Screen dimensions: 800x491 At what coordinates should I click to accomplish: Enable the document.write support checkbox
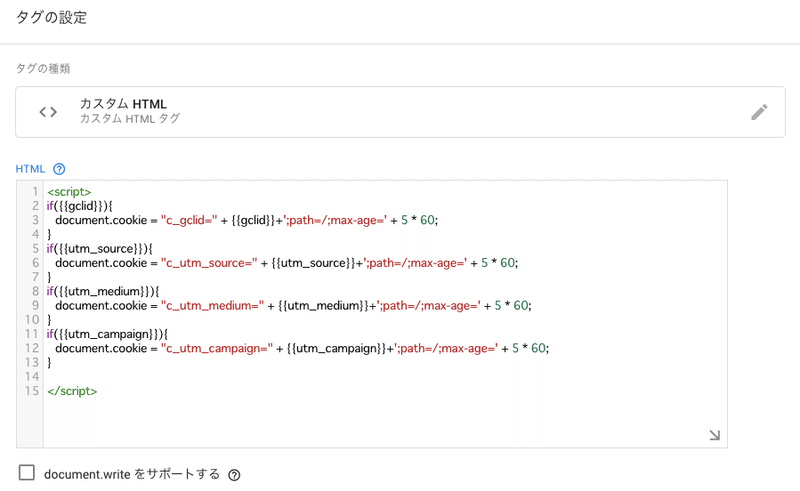(27, 473)
